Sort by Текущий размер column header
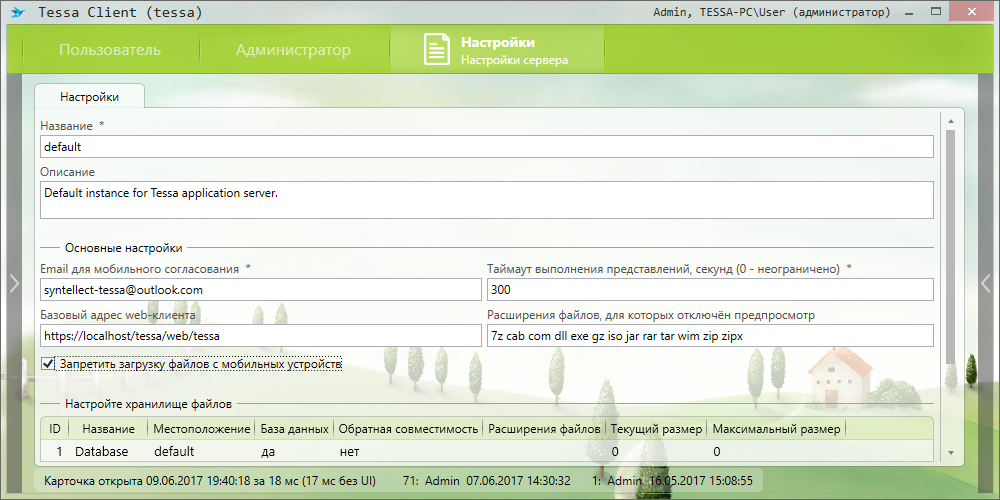 point(656,429)
